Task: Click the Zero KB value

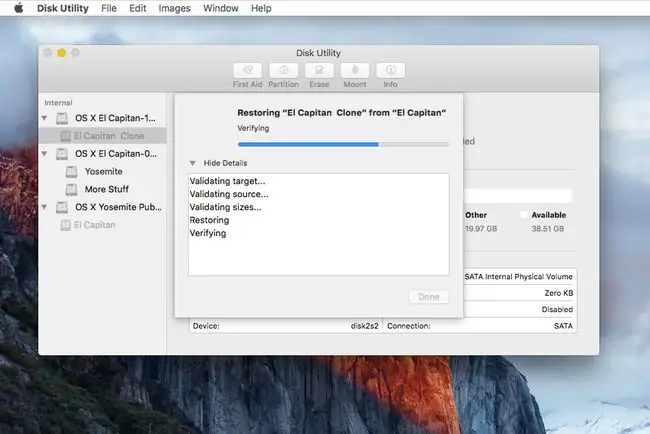Action: (558, 293)
